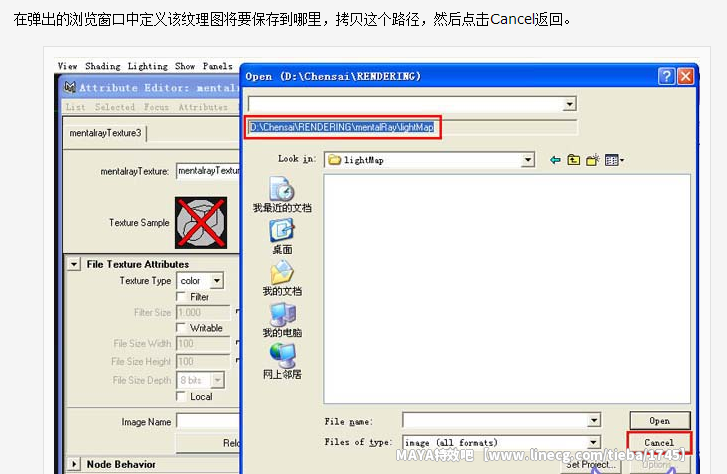Expand the Look in lightMap dropdown
This screenshot has height=474, width=727.
(x=527, y=160)
